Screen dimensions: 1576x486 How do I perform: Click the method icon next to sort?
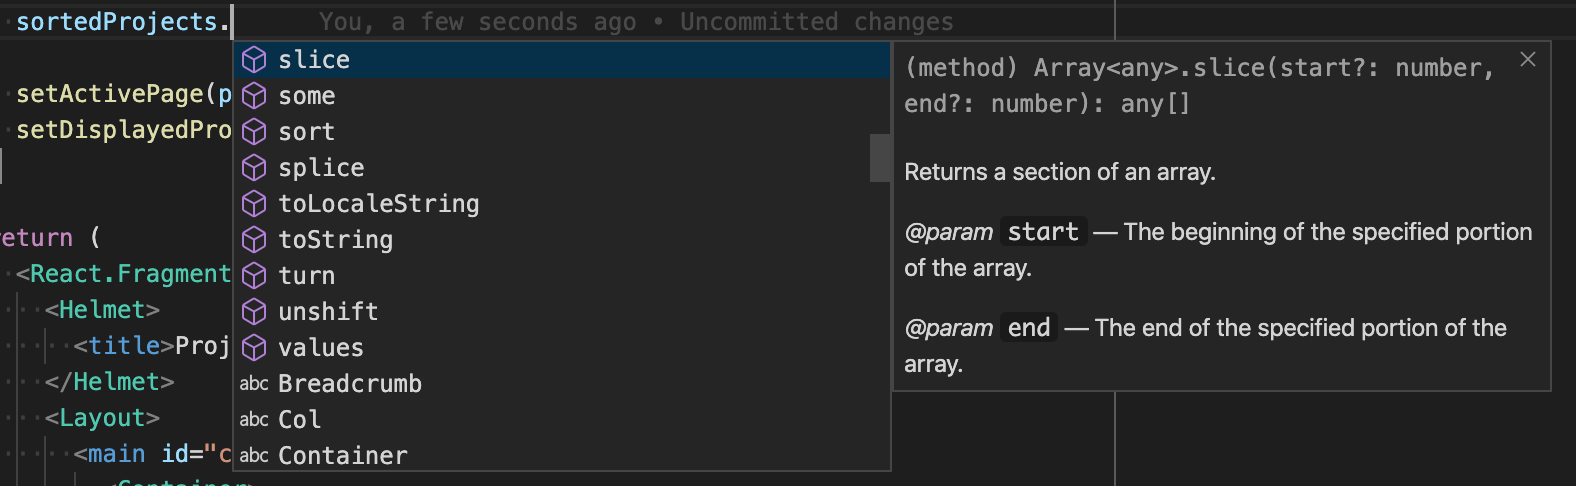pos(254,132)
